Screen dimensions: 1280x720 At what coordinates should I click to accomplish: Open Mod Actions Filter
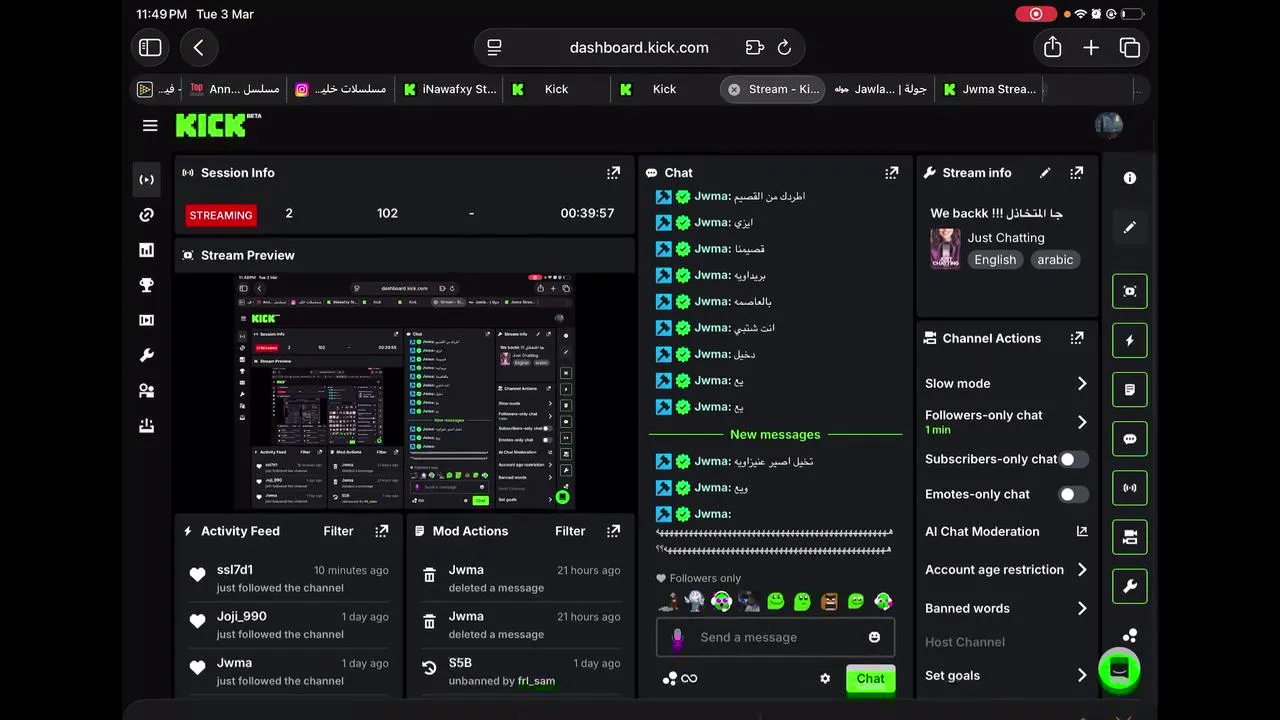570,531
